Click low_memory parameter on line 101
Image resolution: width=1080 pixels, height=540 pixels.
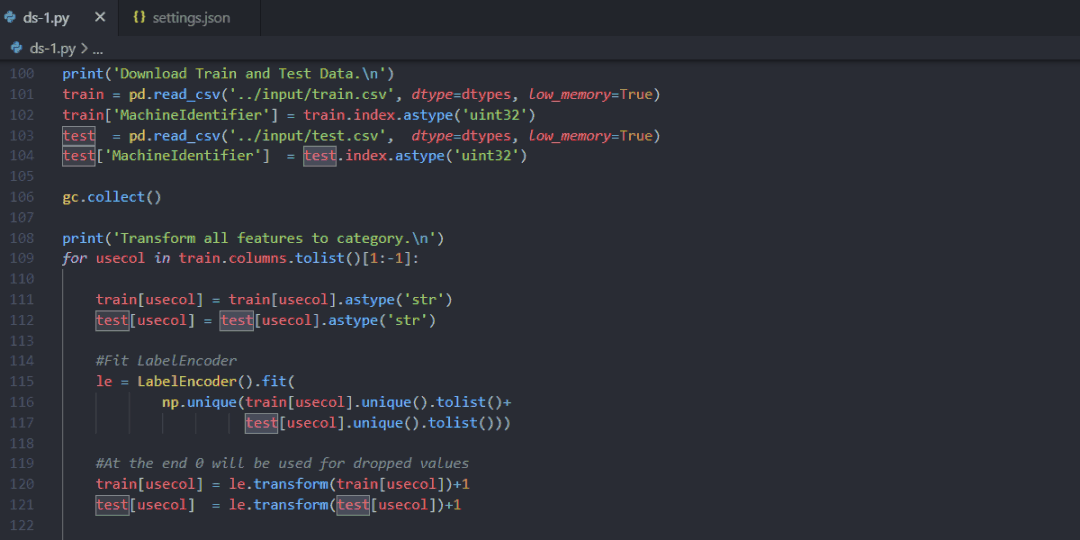(570, 94)
